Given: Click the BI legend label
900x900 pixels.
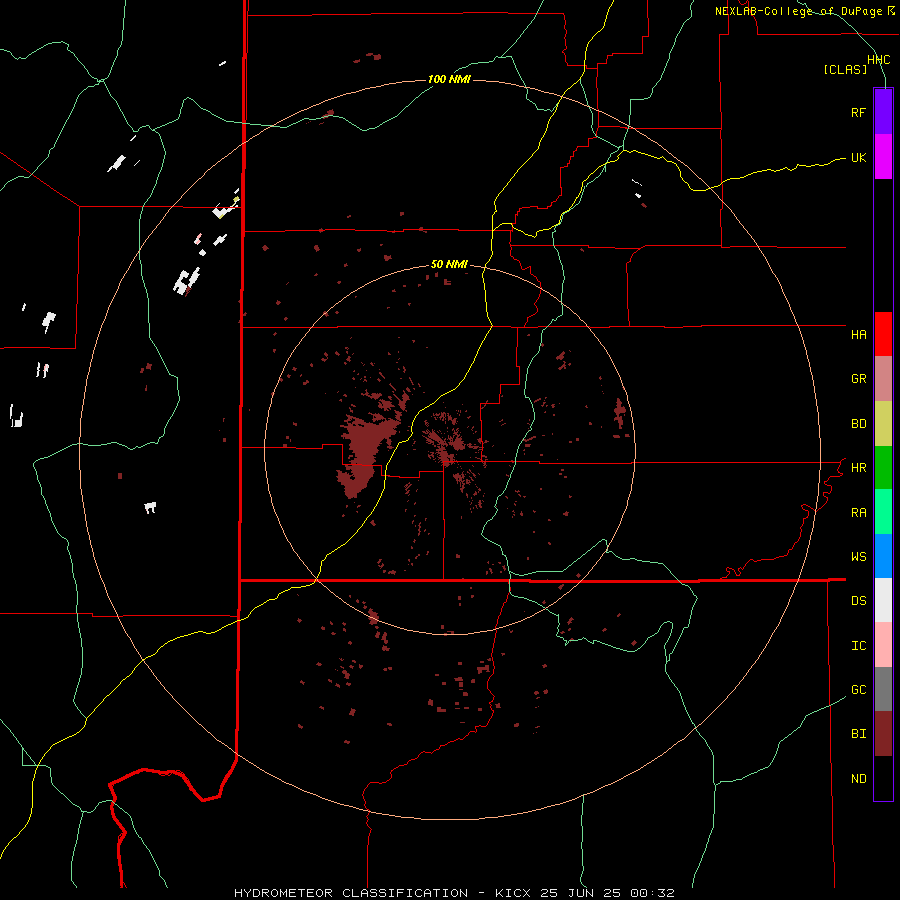Looking at the screenshot, I should 858,734.
